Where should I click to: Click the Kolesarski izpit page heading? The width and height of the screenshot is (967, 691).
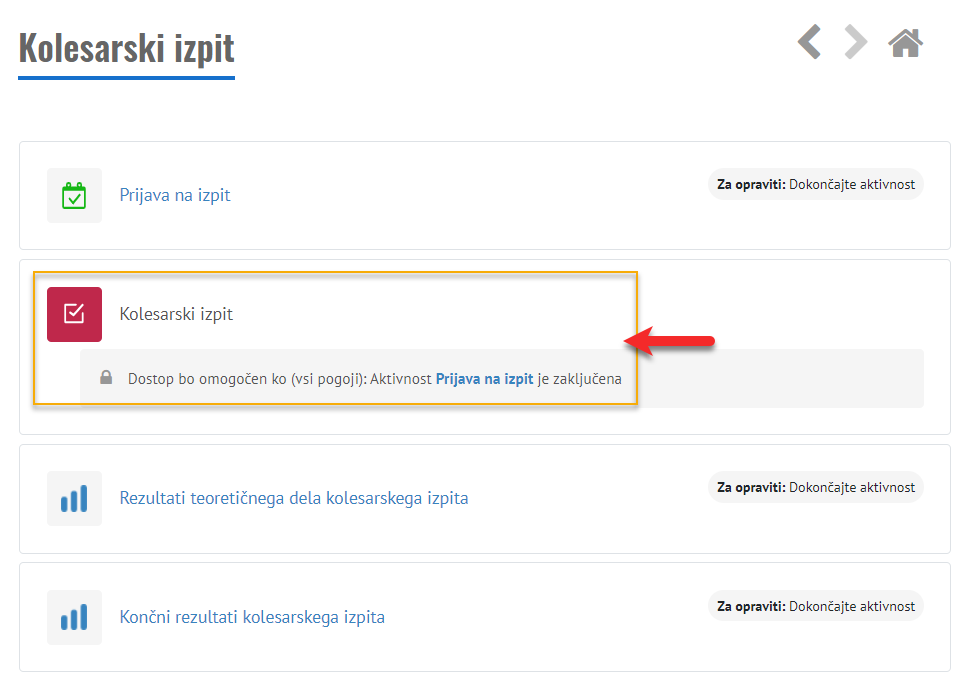click(126, 48)
